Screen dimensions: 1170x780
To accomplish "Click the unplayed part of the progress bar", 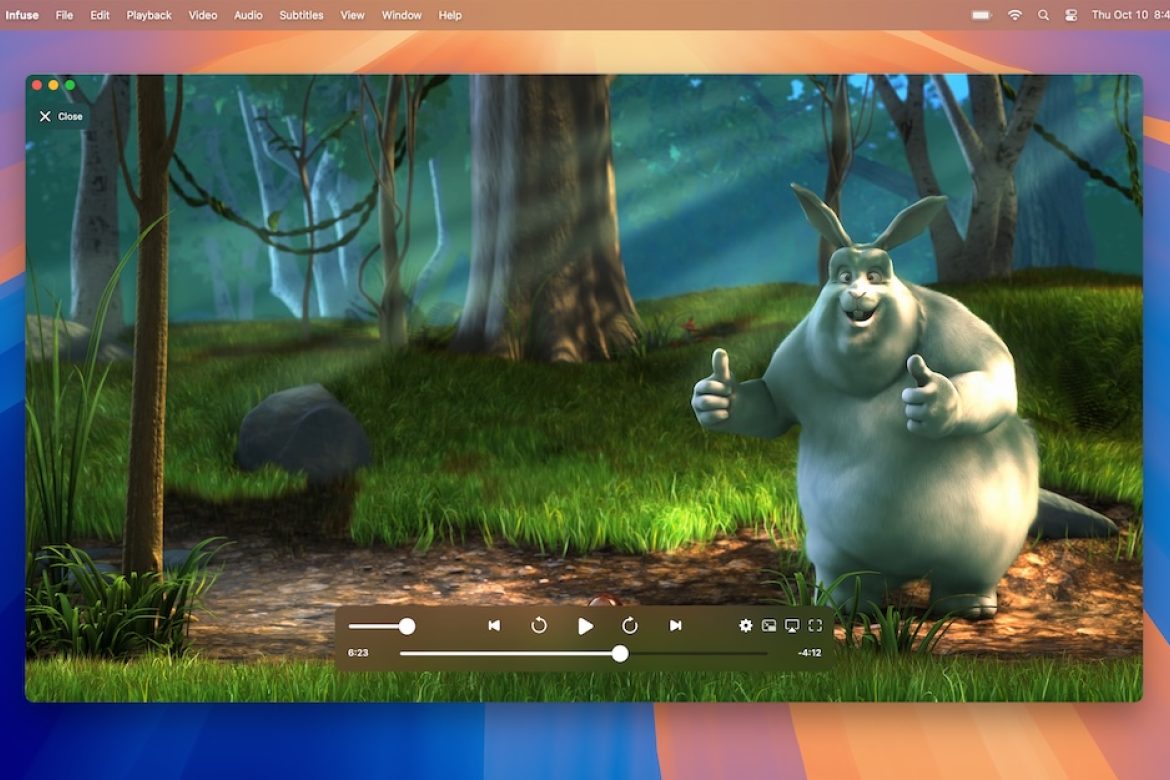I will coord(698,654).
